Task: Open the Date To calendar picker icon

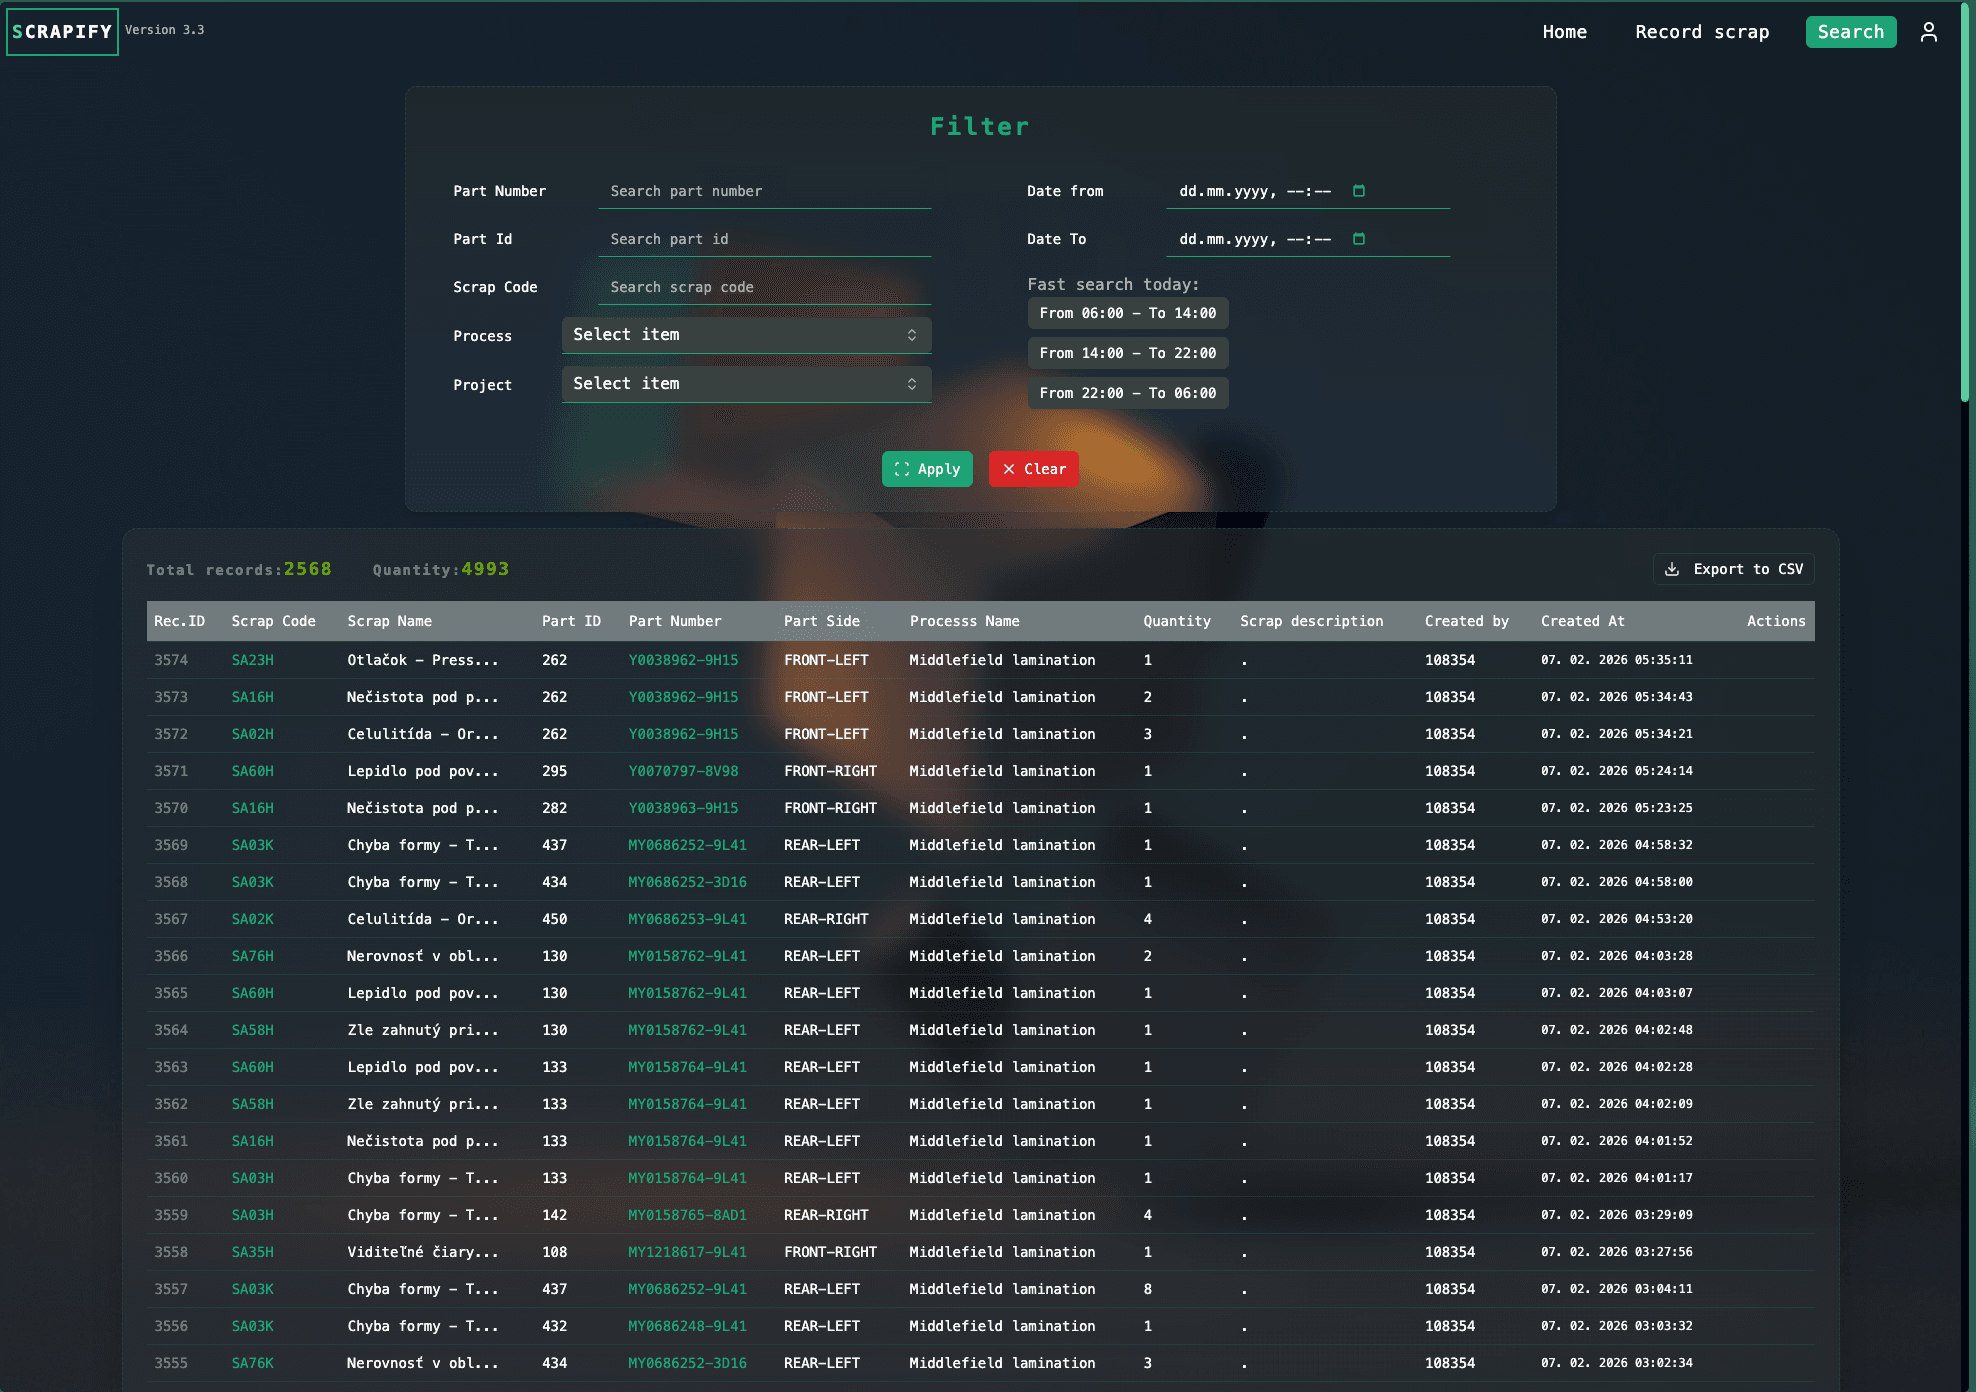Action: click(x=1359, y=239)
